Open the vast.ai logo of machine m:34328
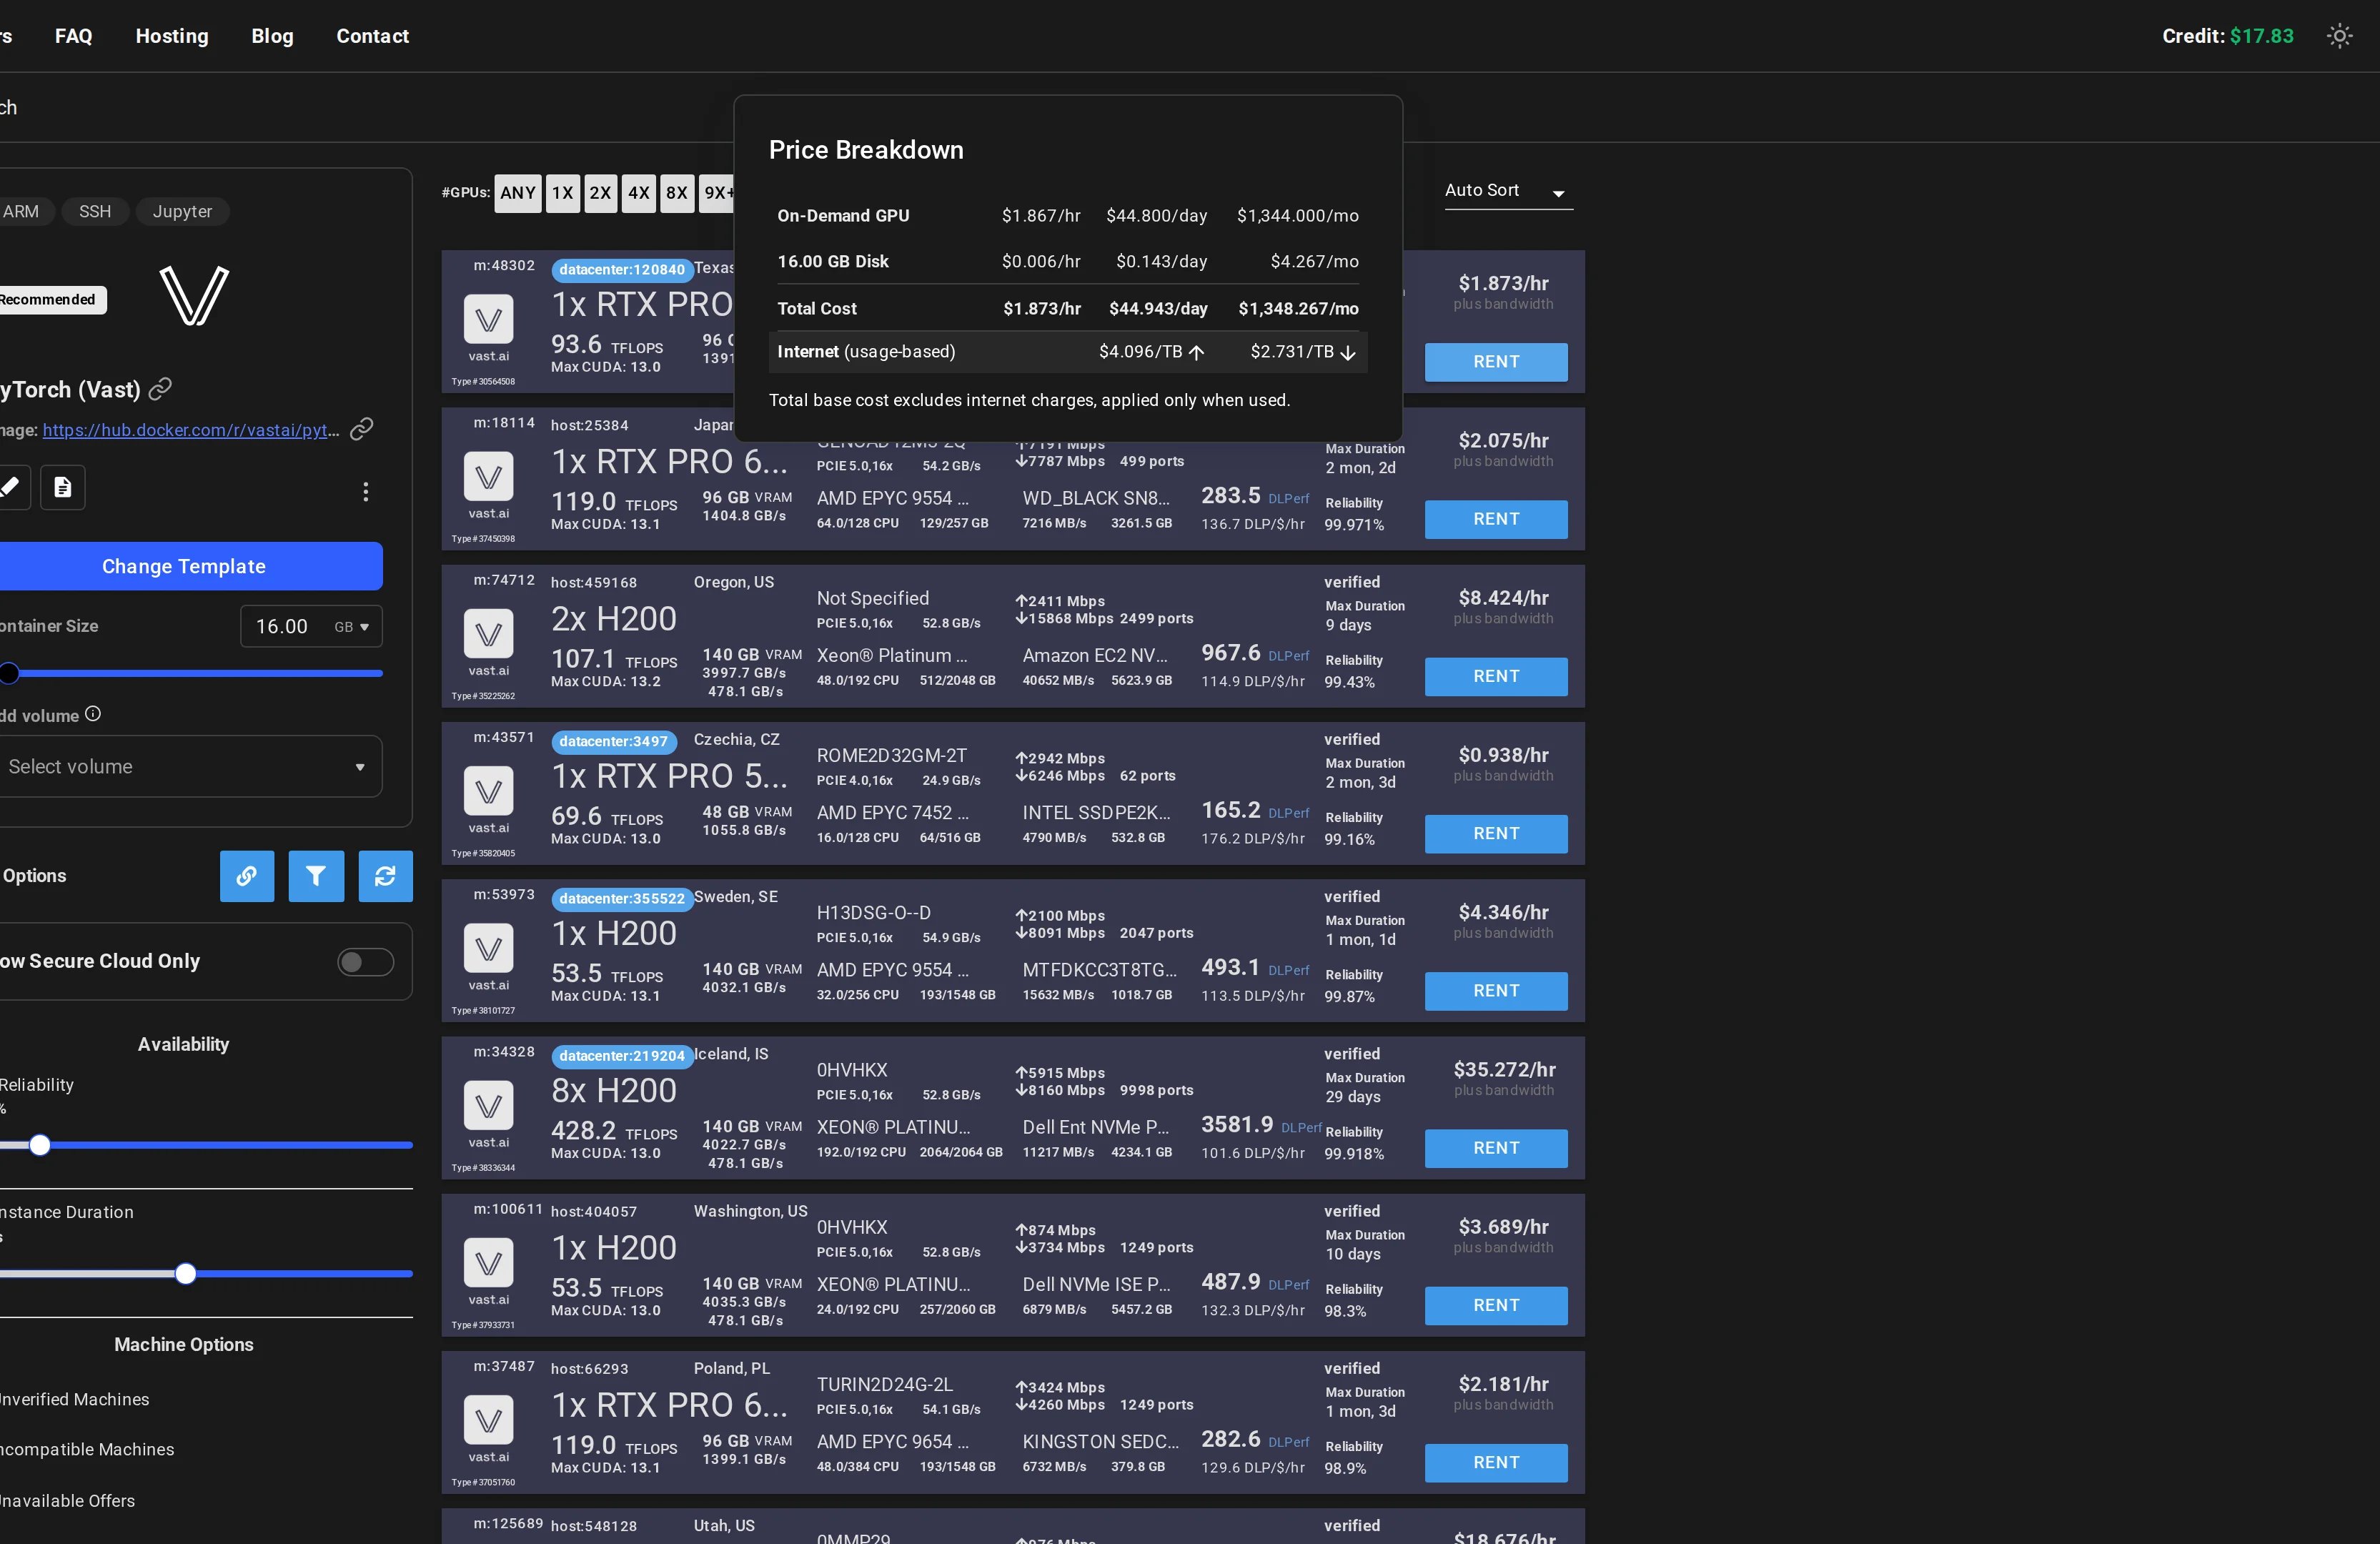Image resolution: width=2380 pixels, height=1544 pixels. (x=489, y=1105)
